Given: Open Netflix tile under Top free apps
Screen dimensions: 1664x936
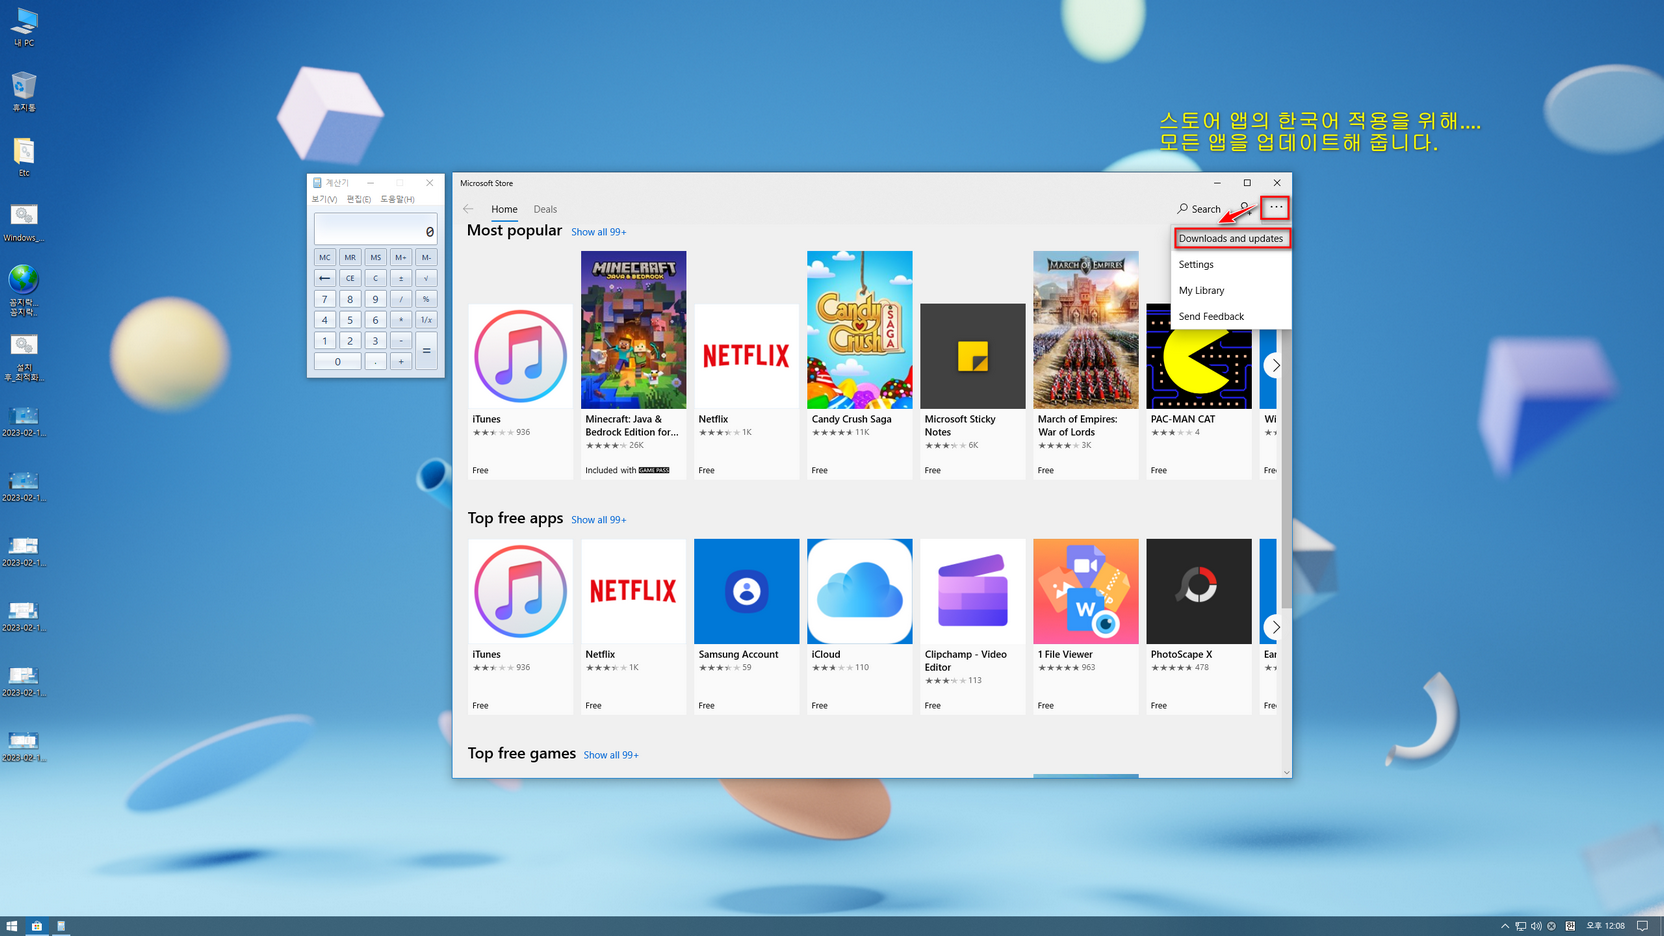Looking at the screenshot, I should (x=633, y=626).
